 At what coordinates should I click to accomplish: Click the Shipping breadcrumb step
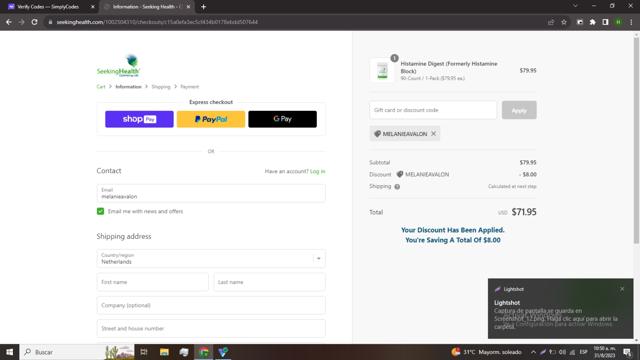click(x=161, y=87)
